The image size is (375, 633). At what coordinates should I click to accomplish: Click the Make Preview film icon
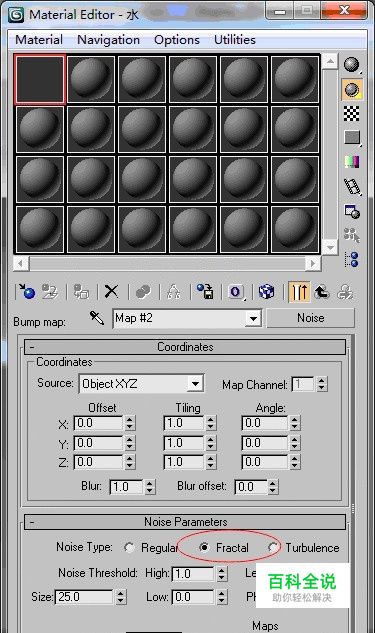352,186
